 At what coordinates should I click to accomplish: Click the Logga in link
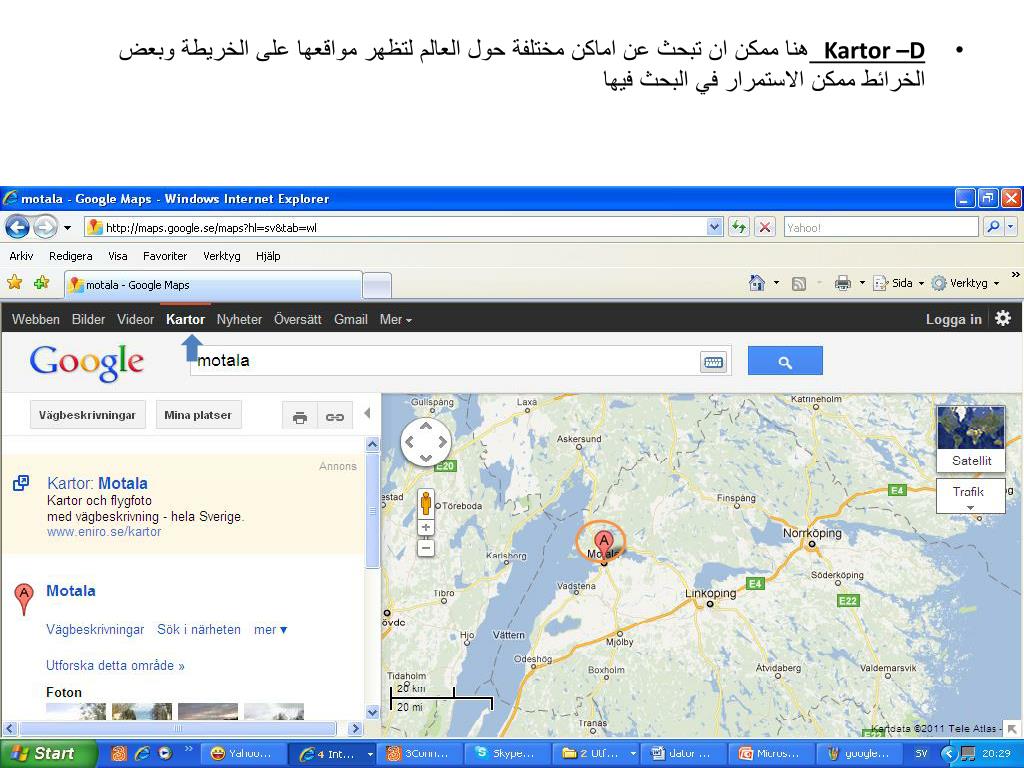pyautogui.click(x=953, y=319)
